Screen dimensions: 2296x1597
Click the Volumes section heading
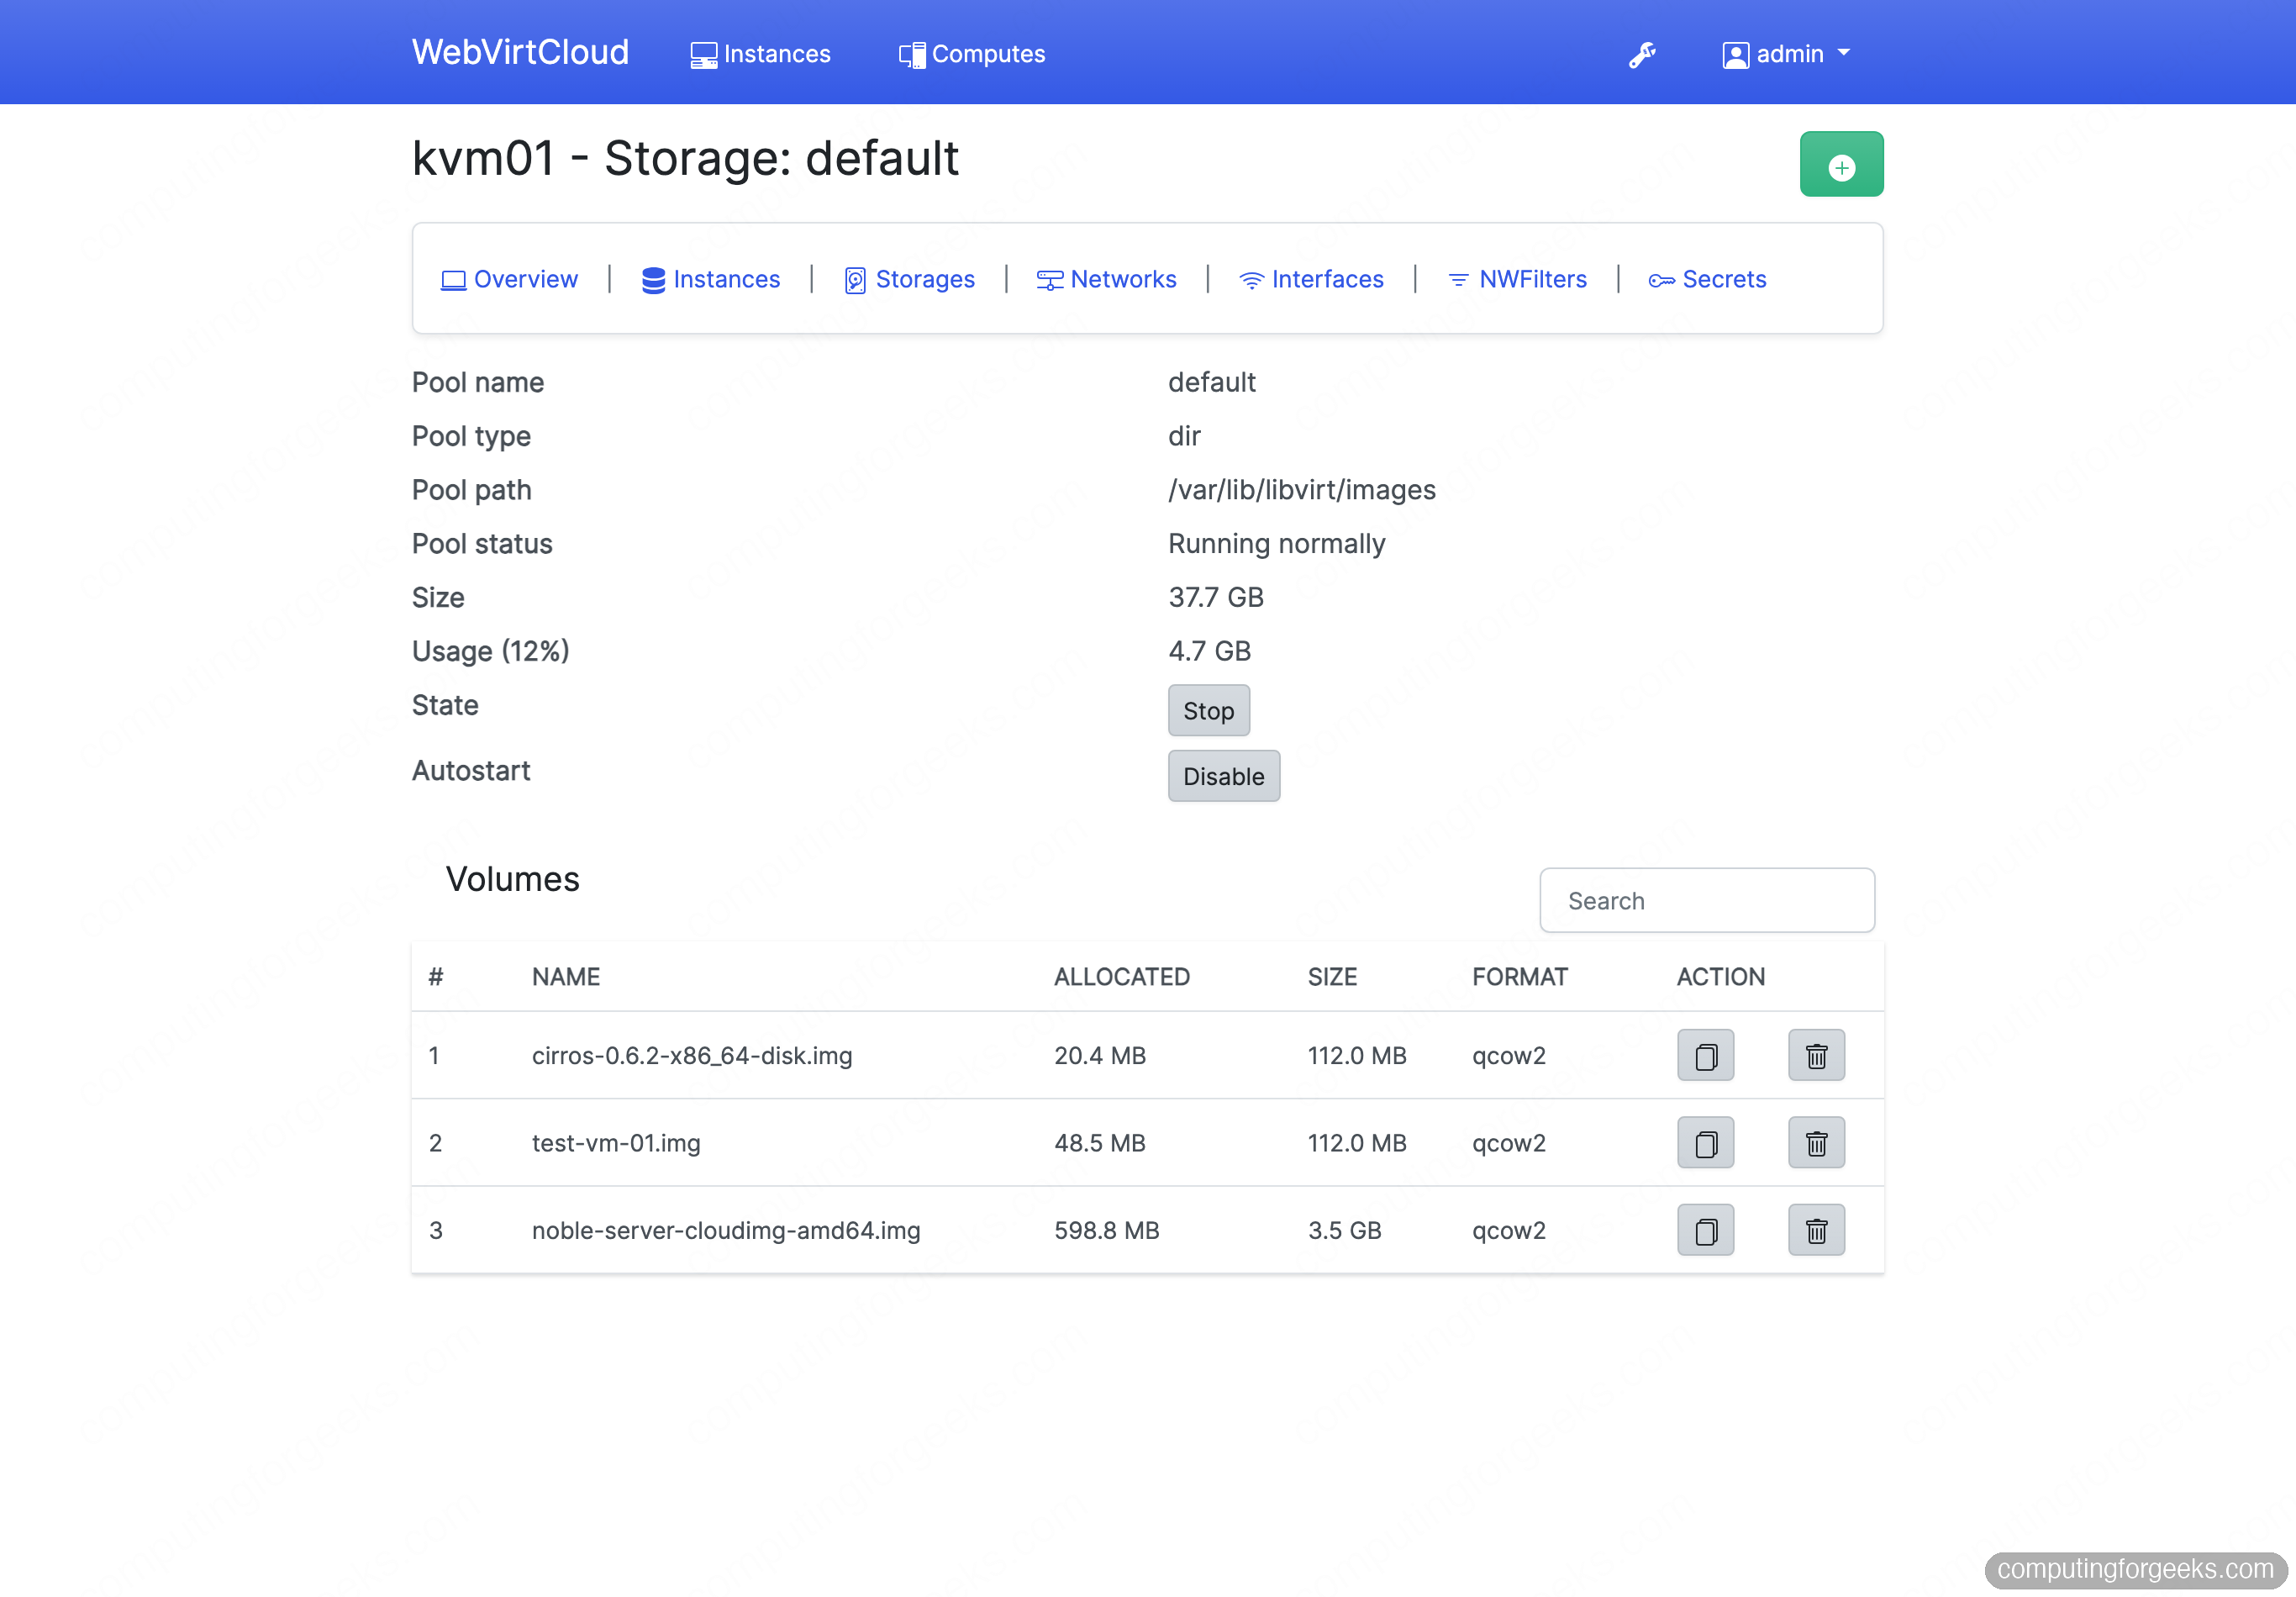tap(512, 879)
